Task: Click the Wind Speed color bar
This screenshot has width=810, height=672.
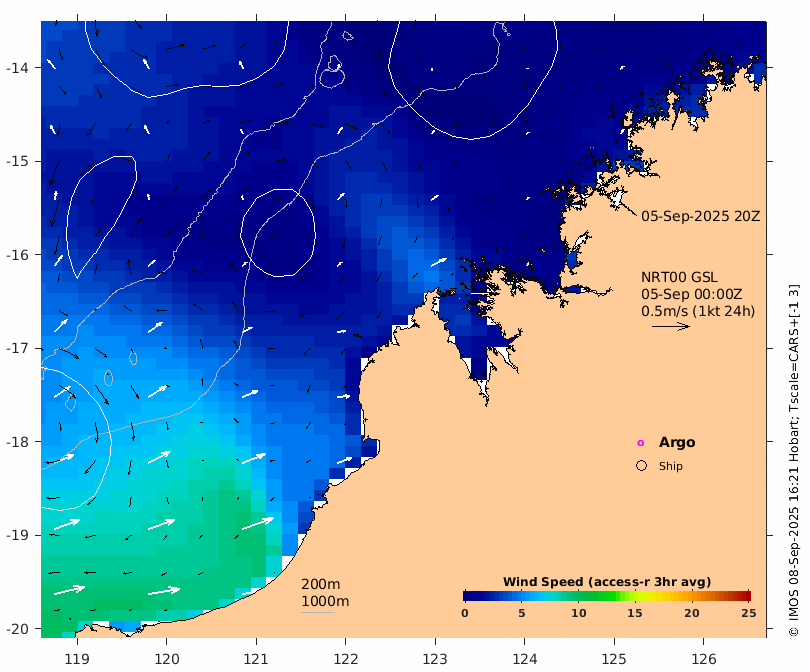Action: [607, 596]
